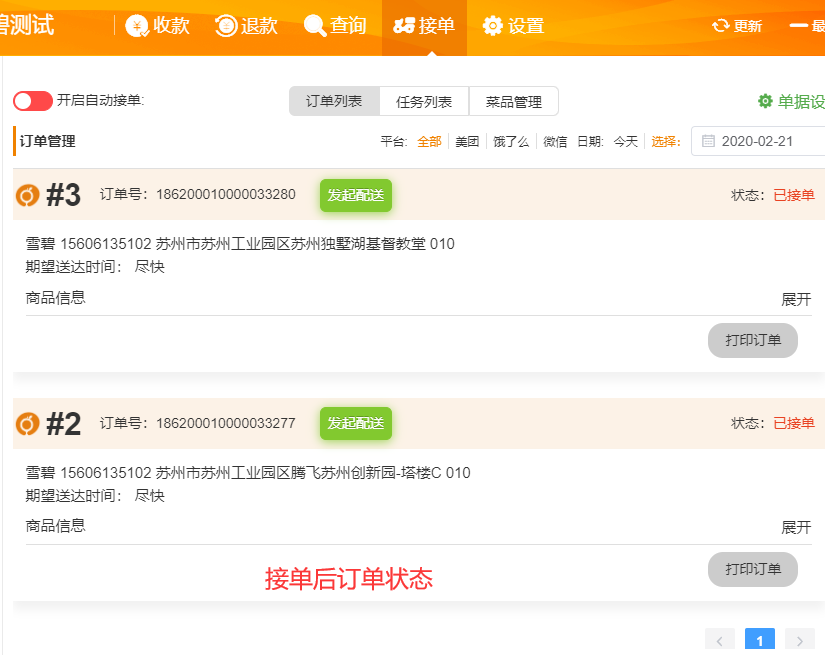Viewport: 825px width, 655px height.
Task: Expand 商品信息 for order #3
Action: 796,300
